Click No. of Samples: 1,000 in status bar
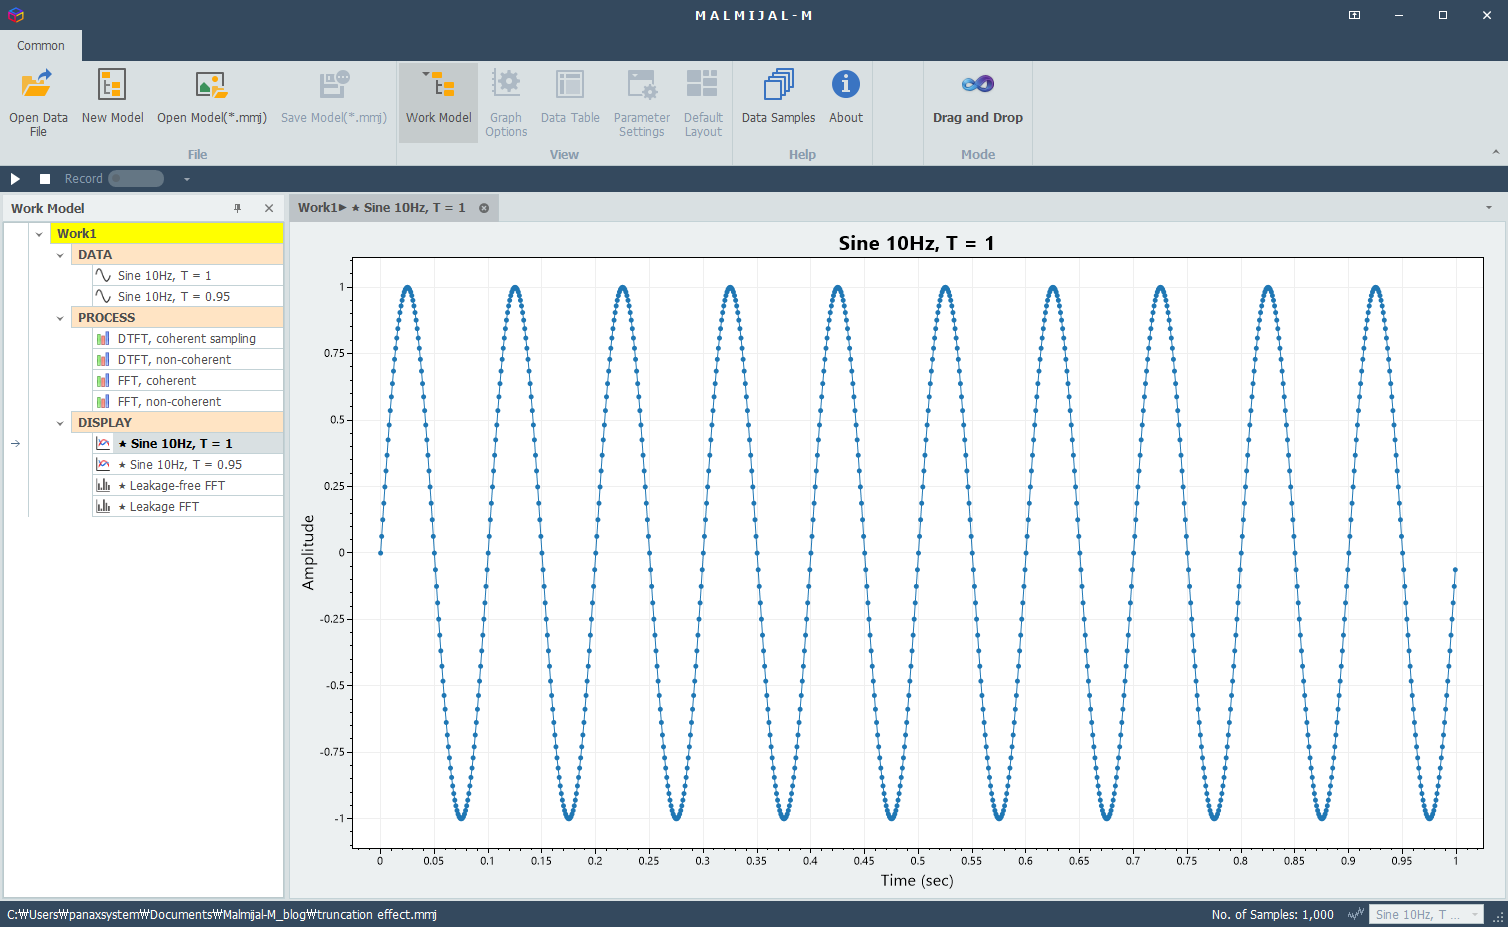This screenshot has height=927, width=1508. tap(1272, 915)
